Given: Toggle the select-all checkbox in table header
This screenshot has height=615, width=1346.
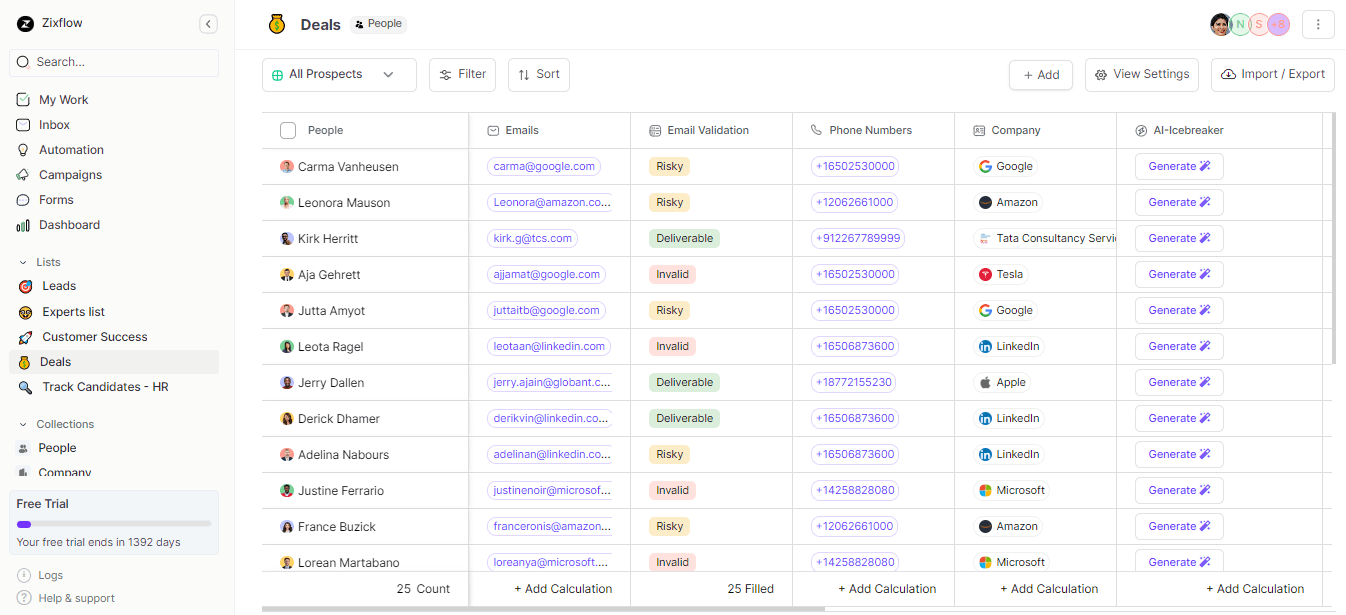Looking at the screenshot, I should click(x=288, y=129).
